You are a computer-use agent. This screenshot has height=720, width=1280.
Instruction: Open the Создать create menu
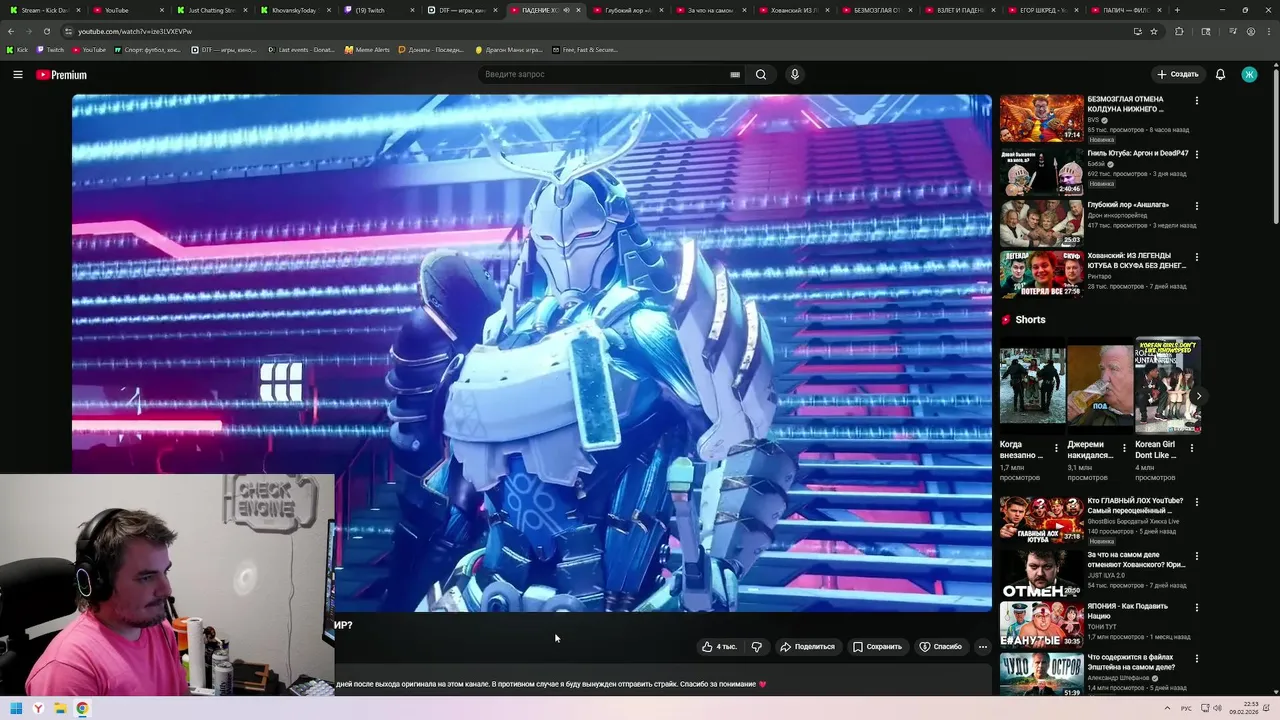(x=1177, y=75)
